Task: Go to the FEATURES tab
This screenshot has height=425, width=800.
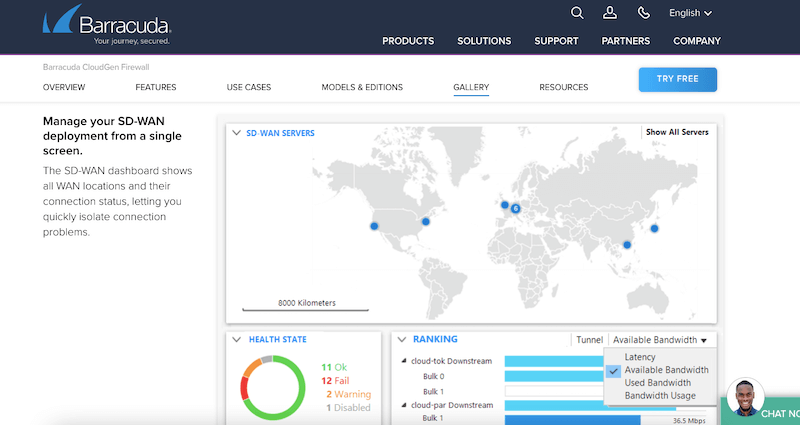Action: tap(156, 87)
